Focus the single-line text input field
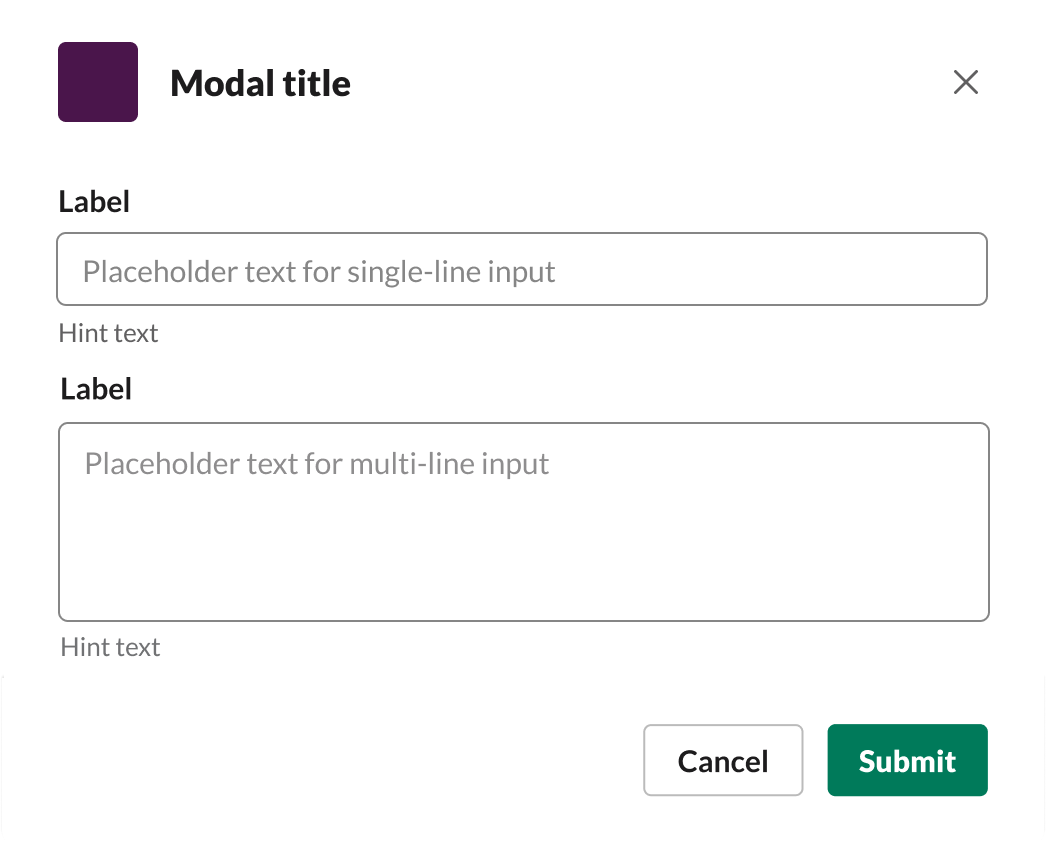 pyautogui.click(x=522, y=269)
